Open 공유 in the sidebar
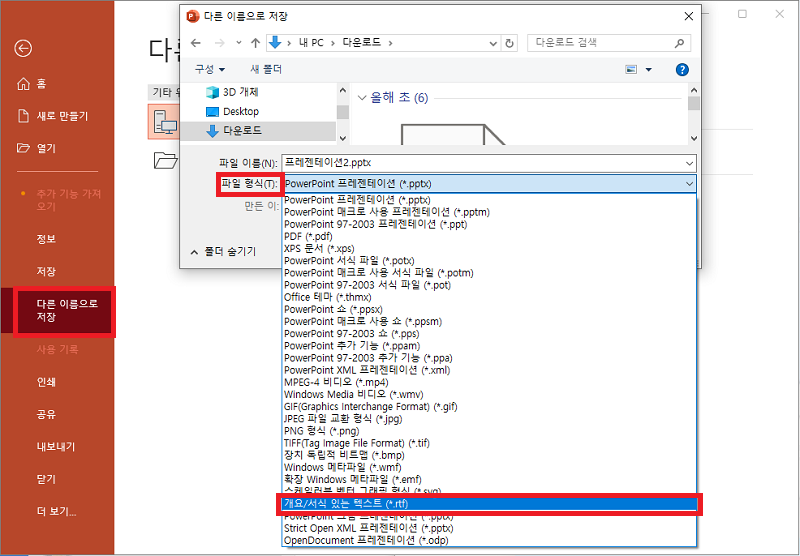The height and width of the screenshot is (556, 800). (46, 414)
